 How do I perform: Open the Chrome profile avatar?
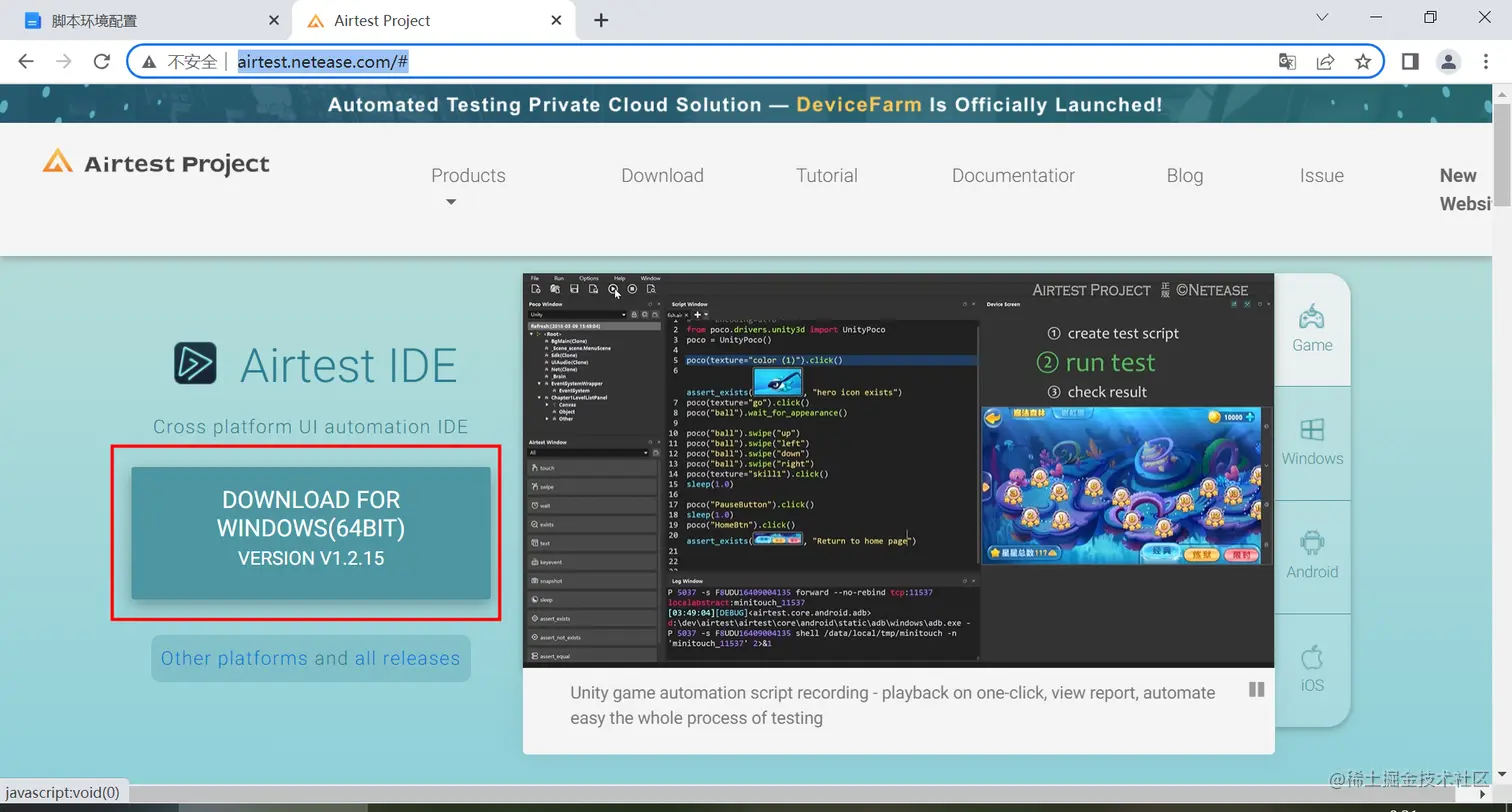[1448, 62]
